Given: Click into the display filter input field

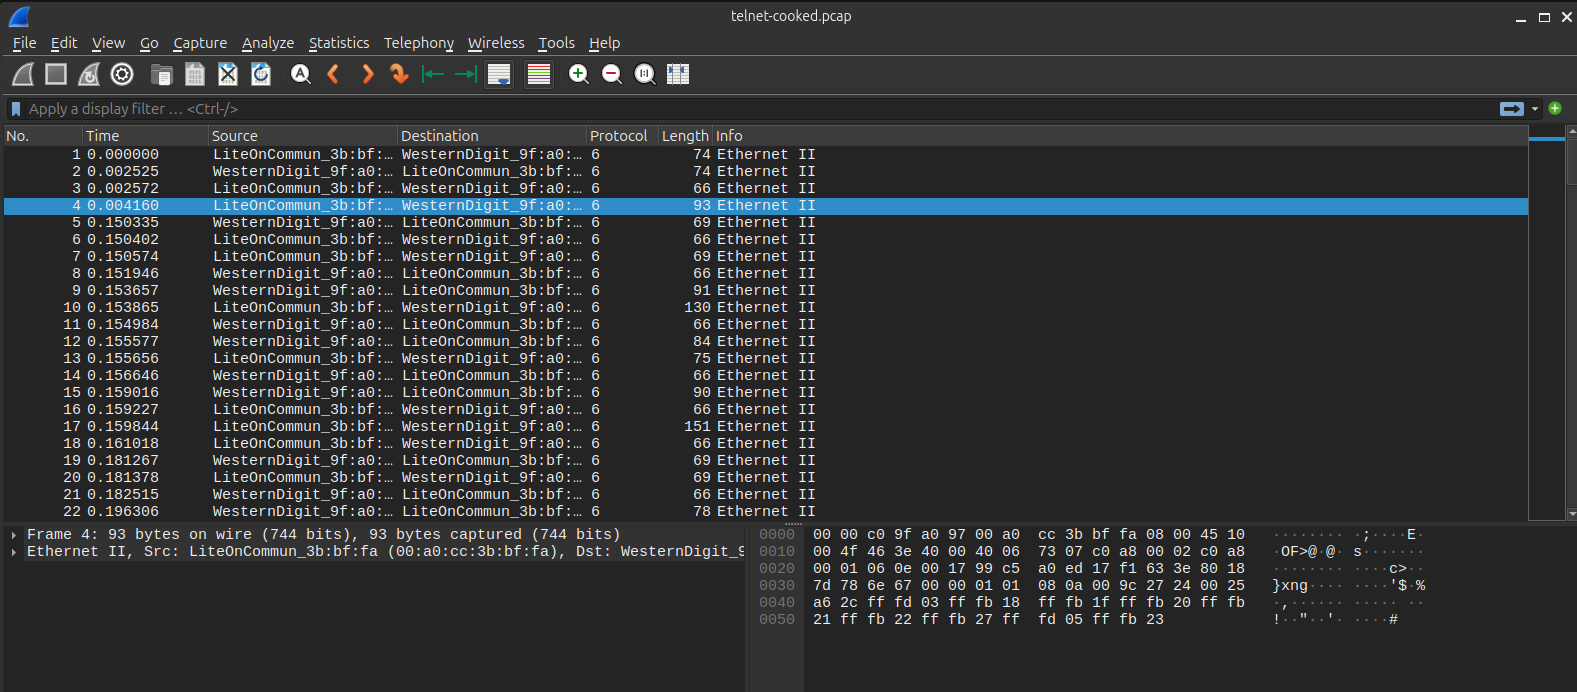Looking at the screenshot, I should [700, 109].
